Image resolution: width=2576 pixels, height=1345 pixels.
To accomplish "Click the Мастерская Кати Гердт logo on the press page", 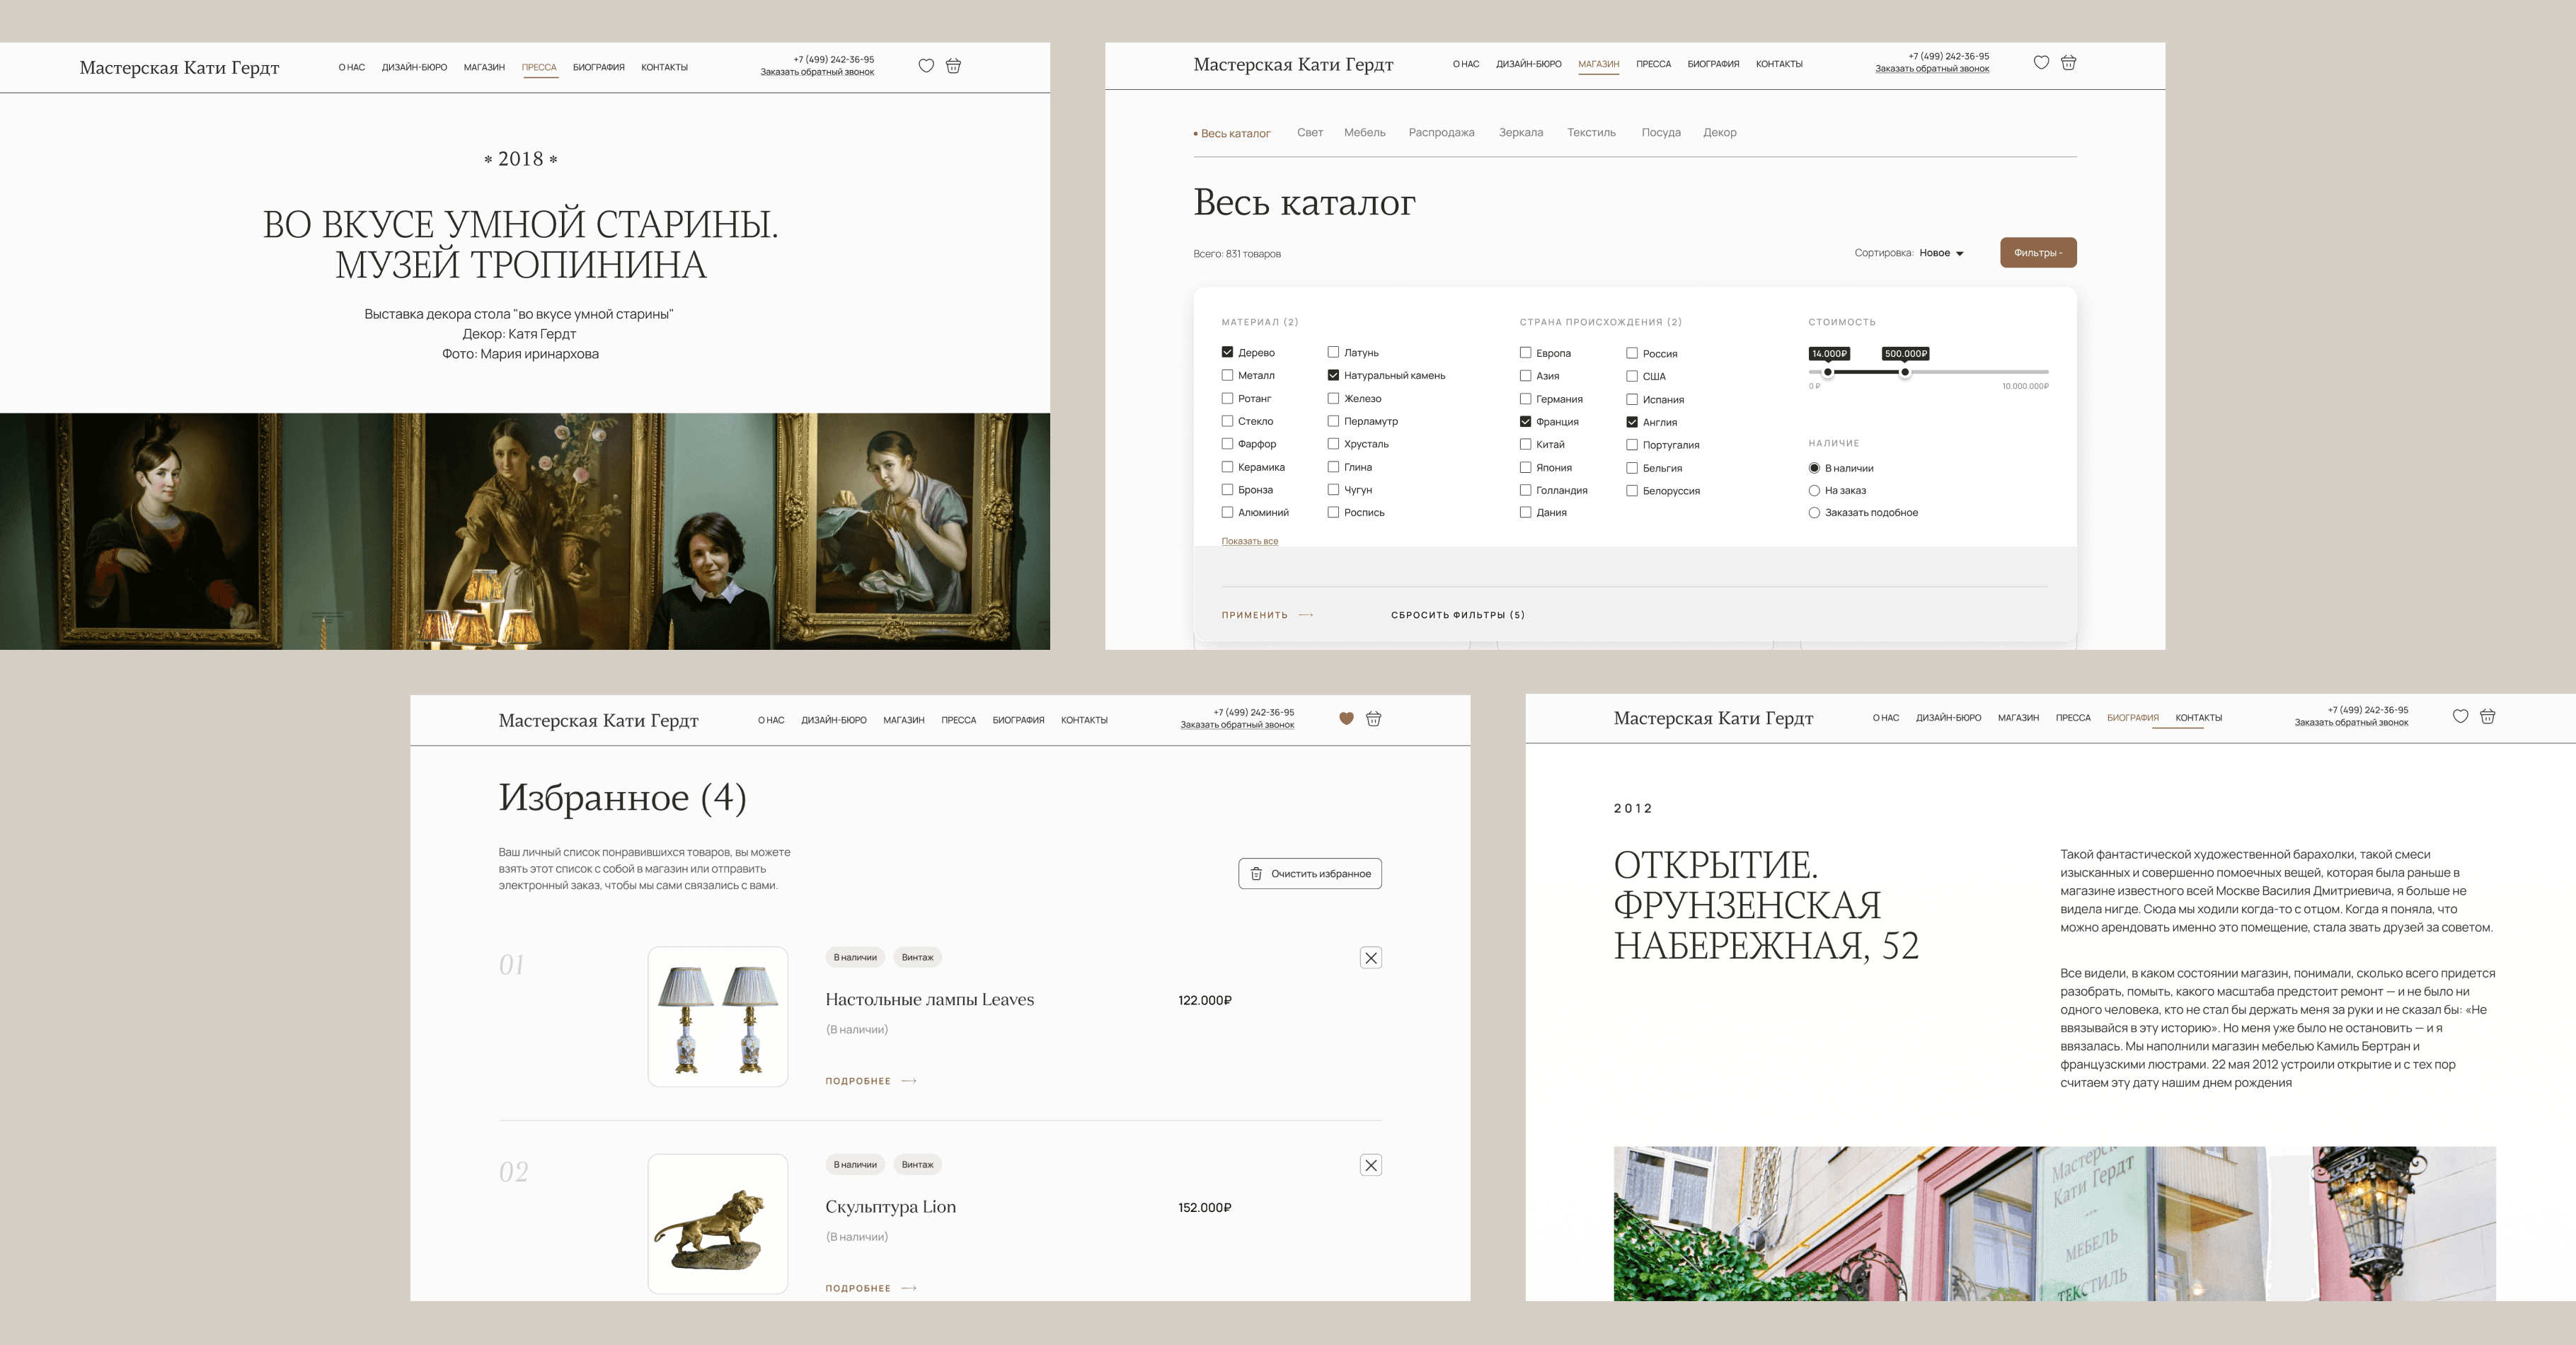I will [x=179, y=67].
